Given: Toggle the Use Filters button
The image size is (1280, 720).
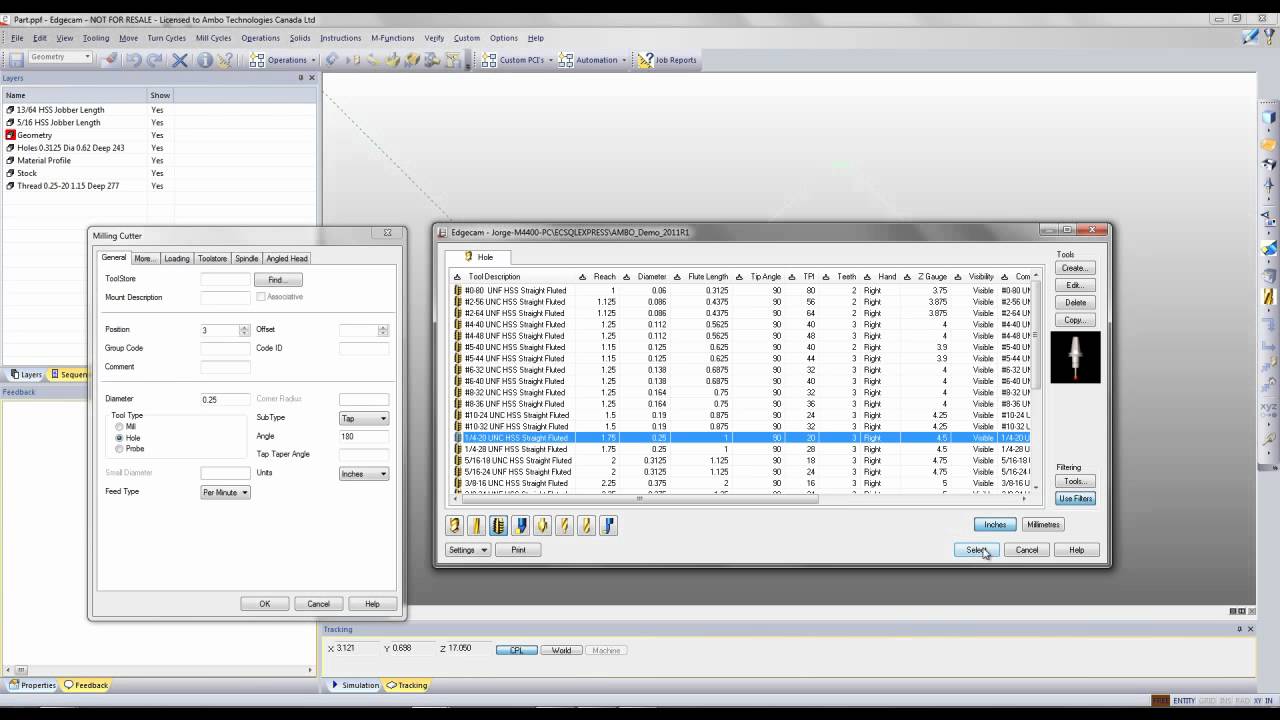Looking at the screenshot, I should [x=1075, y=498].
